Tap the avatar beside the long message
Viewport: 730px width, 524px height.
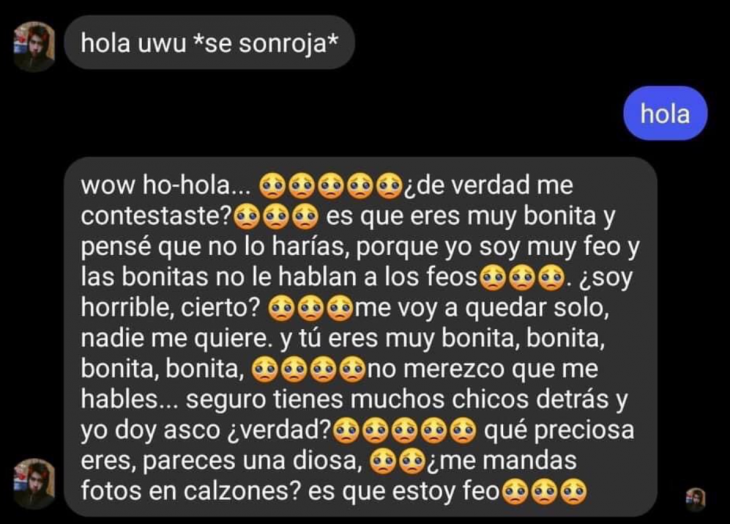34,484
